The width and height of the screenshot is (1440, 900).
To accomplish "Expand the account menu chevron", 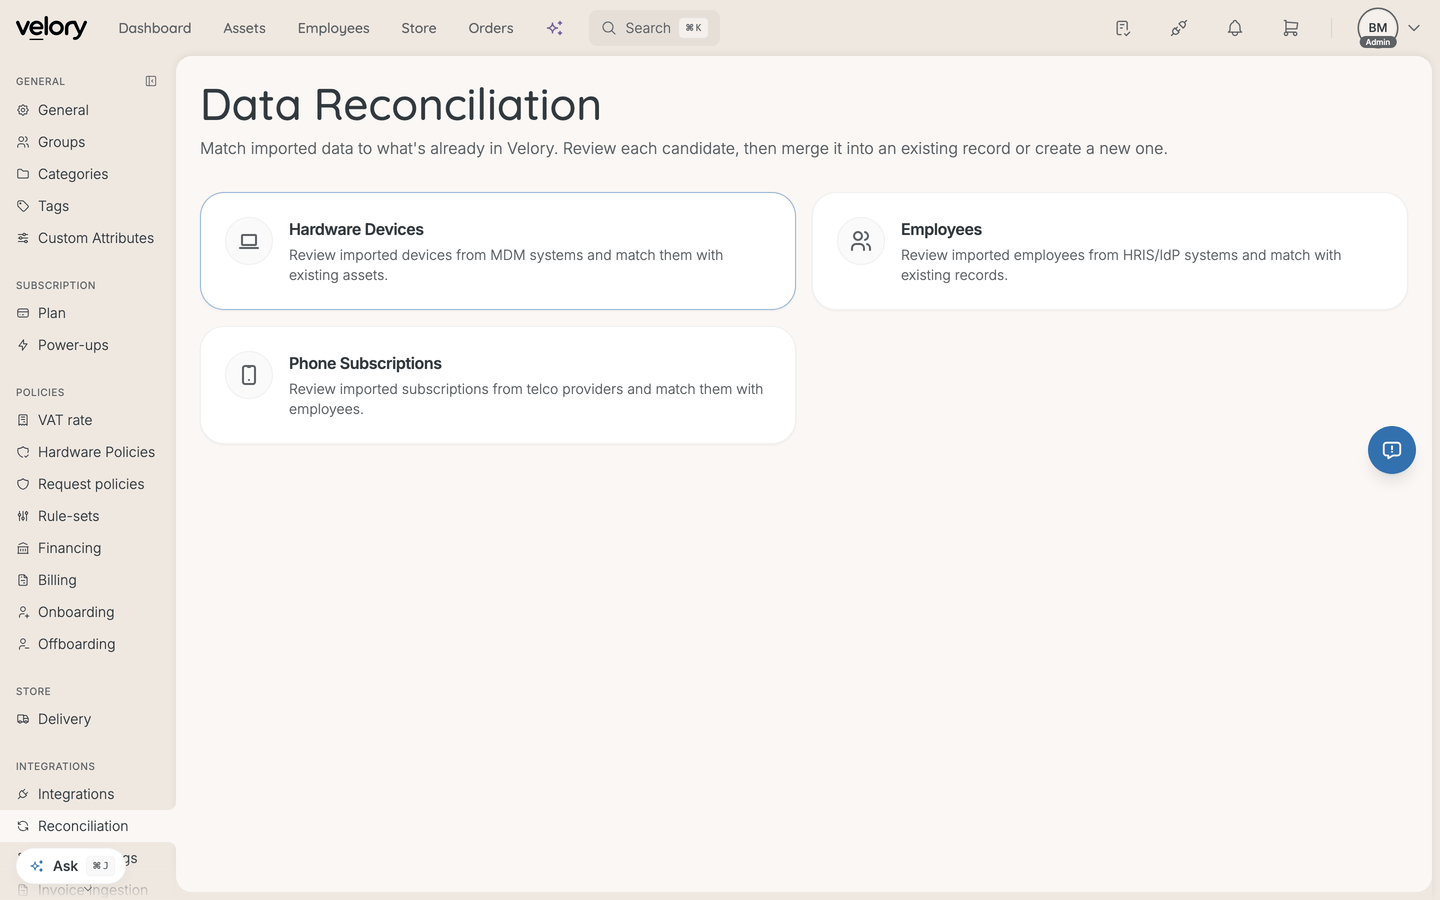I will 1414,28.
